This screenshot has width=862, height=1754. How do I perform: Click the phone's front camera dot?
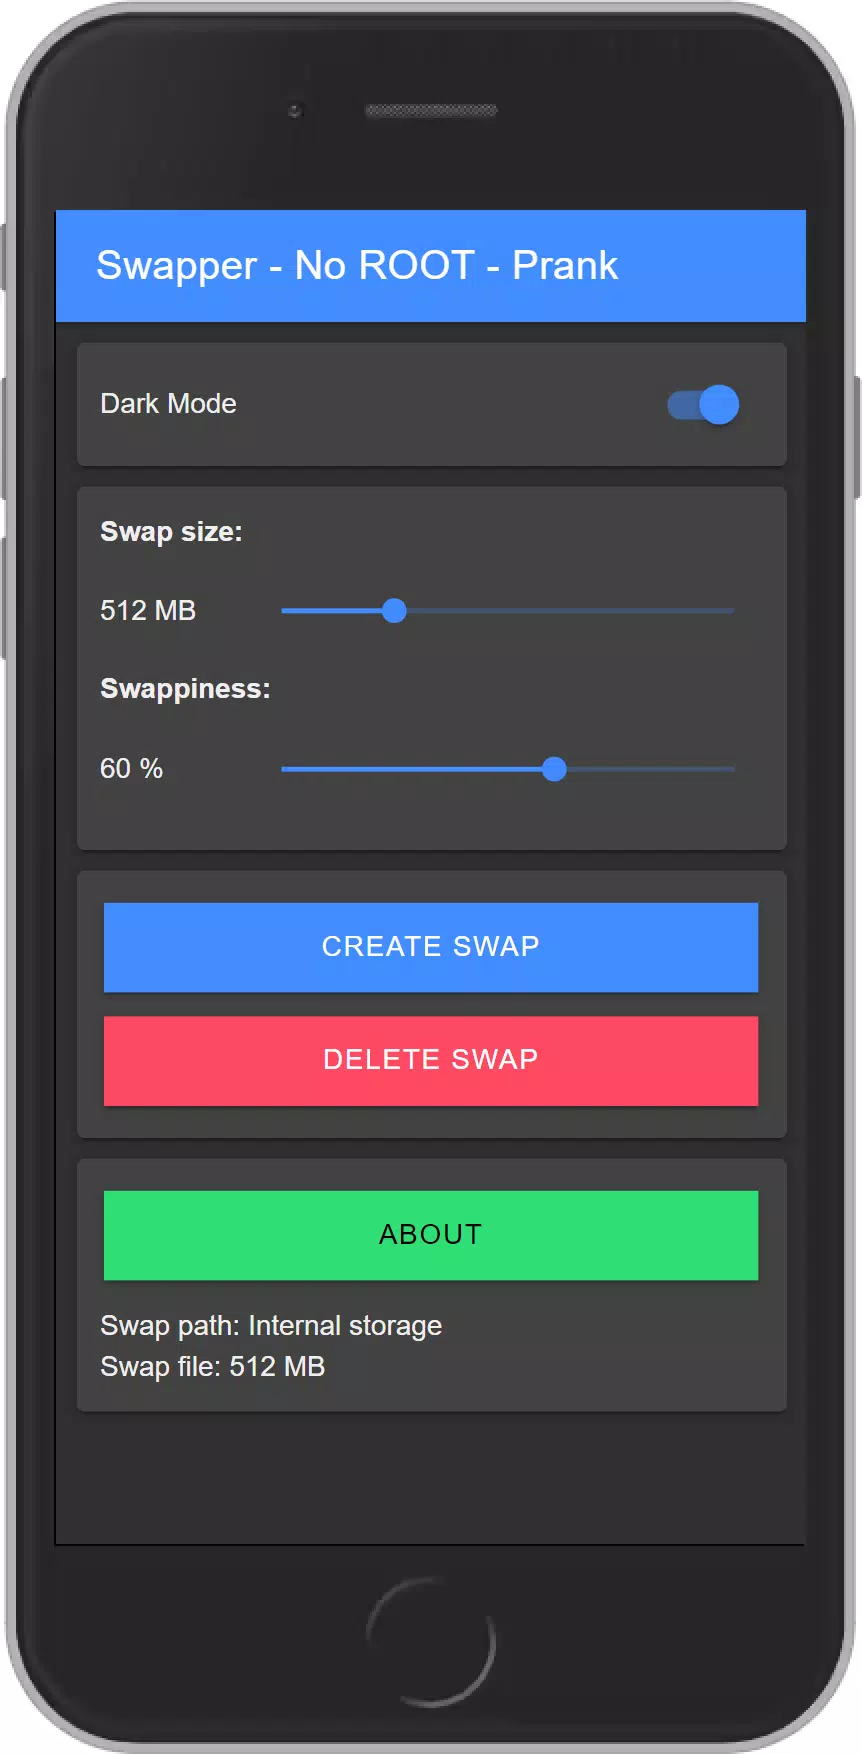(x=295, y=110)
